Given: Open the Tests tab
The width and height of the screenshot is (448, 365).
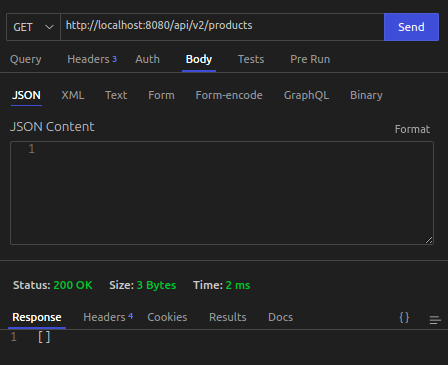Looking at the screenshot, I should [251, 59].
